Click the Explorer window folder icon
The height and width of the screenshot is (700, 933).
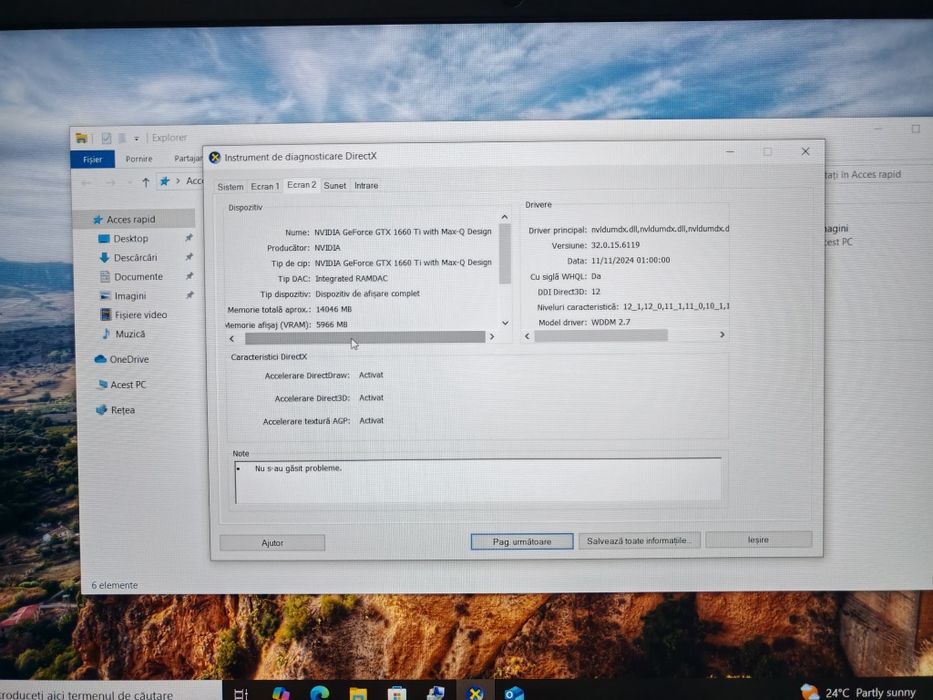[82, 139]
